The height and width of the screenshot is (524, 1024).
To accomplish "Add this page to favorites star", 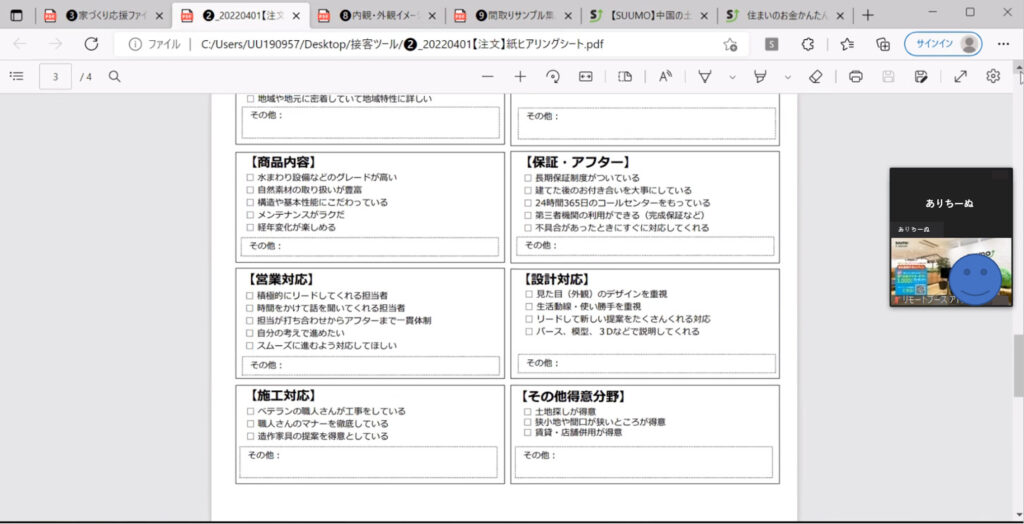I will click(x=730, y=44).
